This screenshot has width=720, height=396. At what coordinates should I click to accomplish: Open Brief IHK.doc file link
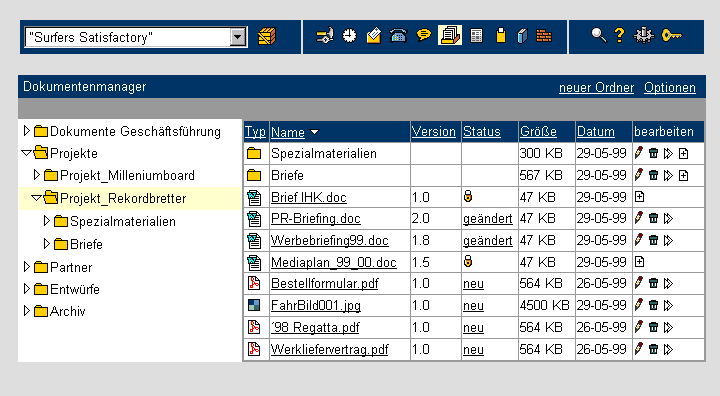309,197
